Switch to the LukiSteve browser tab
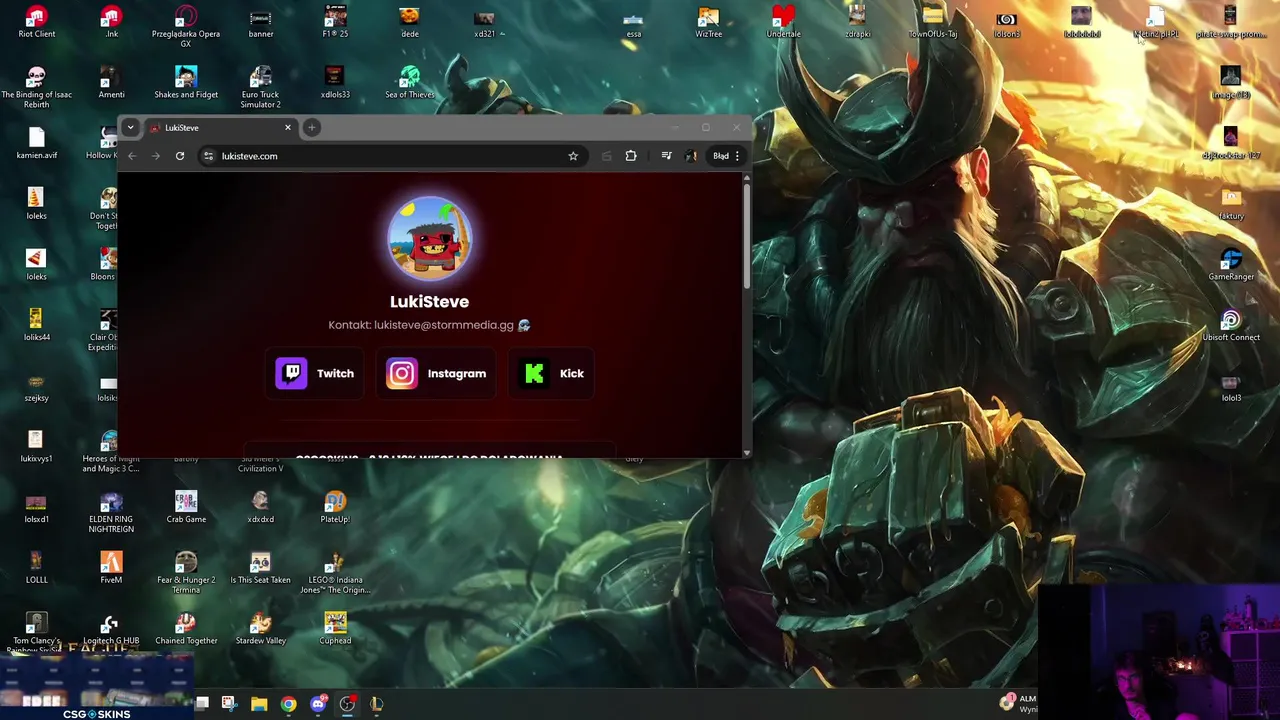The height and width of the screenshot is (720, 1280). [221, 128]
